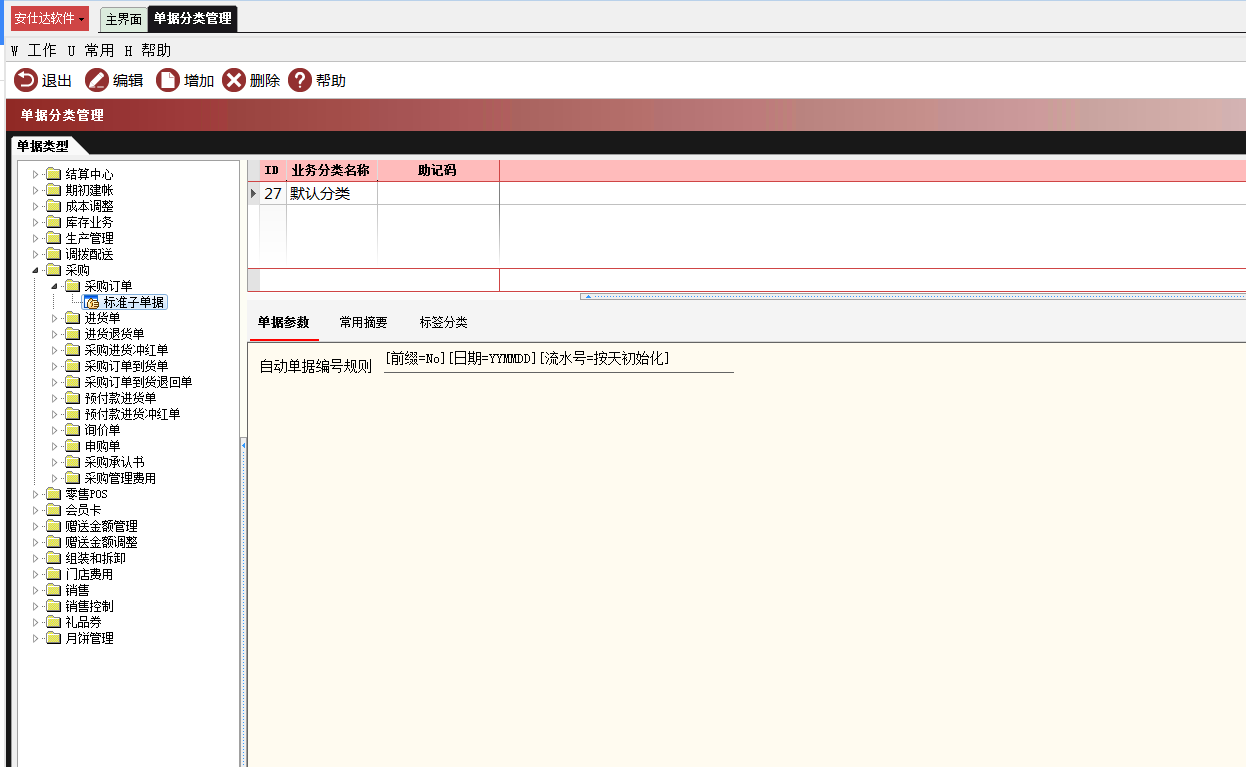The width and height of the screenshot is (1246, 767).
Task: Switch to the 常用摘要 tab
Action: [x=364, y=322]
